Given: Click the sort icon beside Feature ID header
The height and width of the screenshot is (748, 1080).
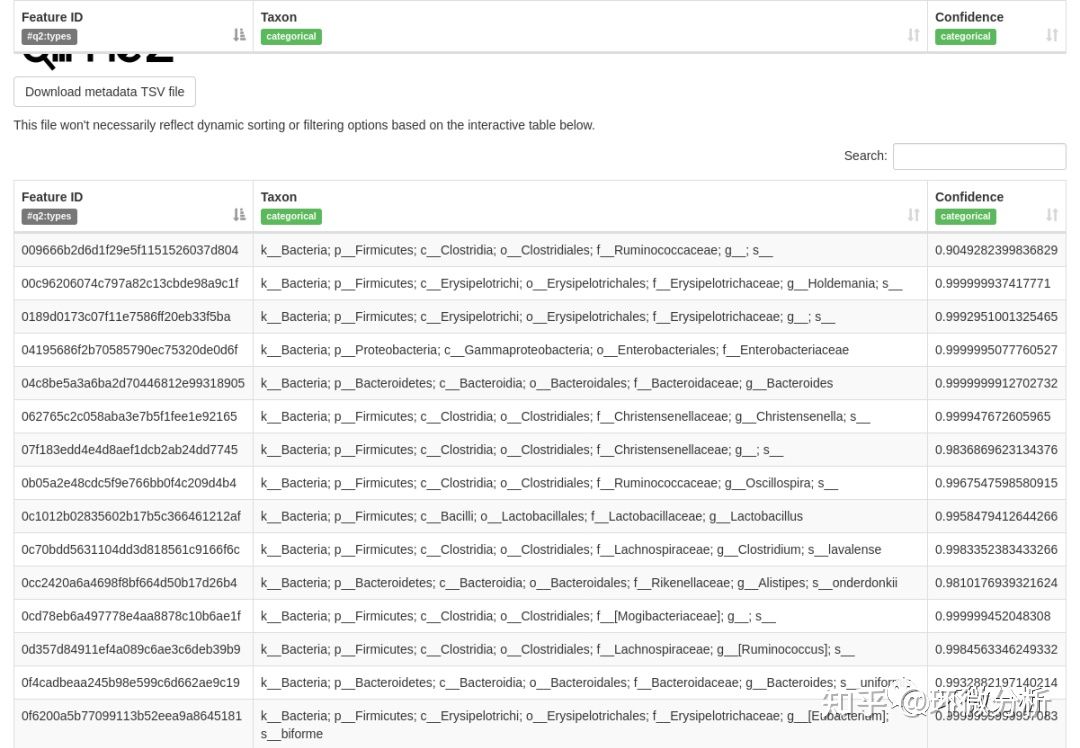Looking at the screenshot, I should 239,33.
